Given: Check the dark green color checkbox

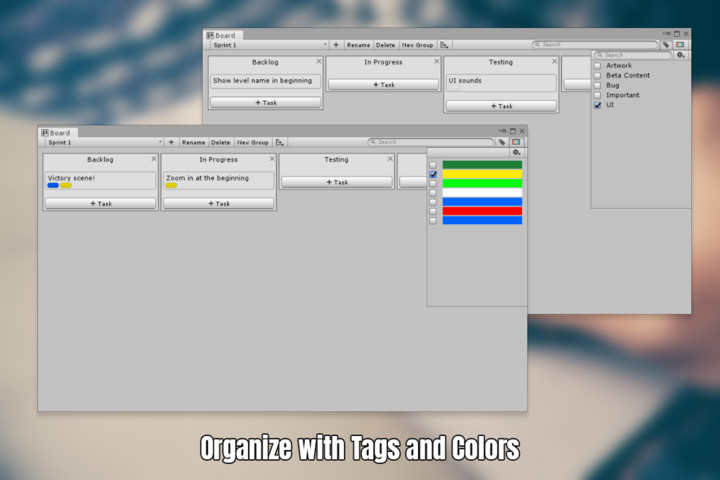Looking at the screenshot, I should (x=433, y=165).
